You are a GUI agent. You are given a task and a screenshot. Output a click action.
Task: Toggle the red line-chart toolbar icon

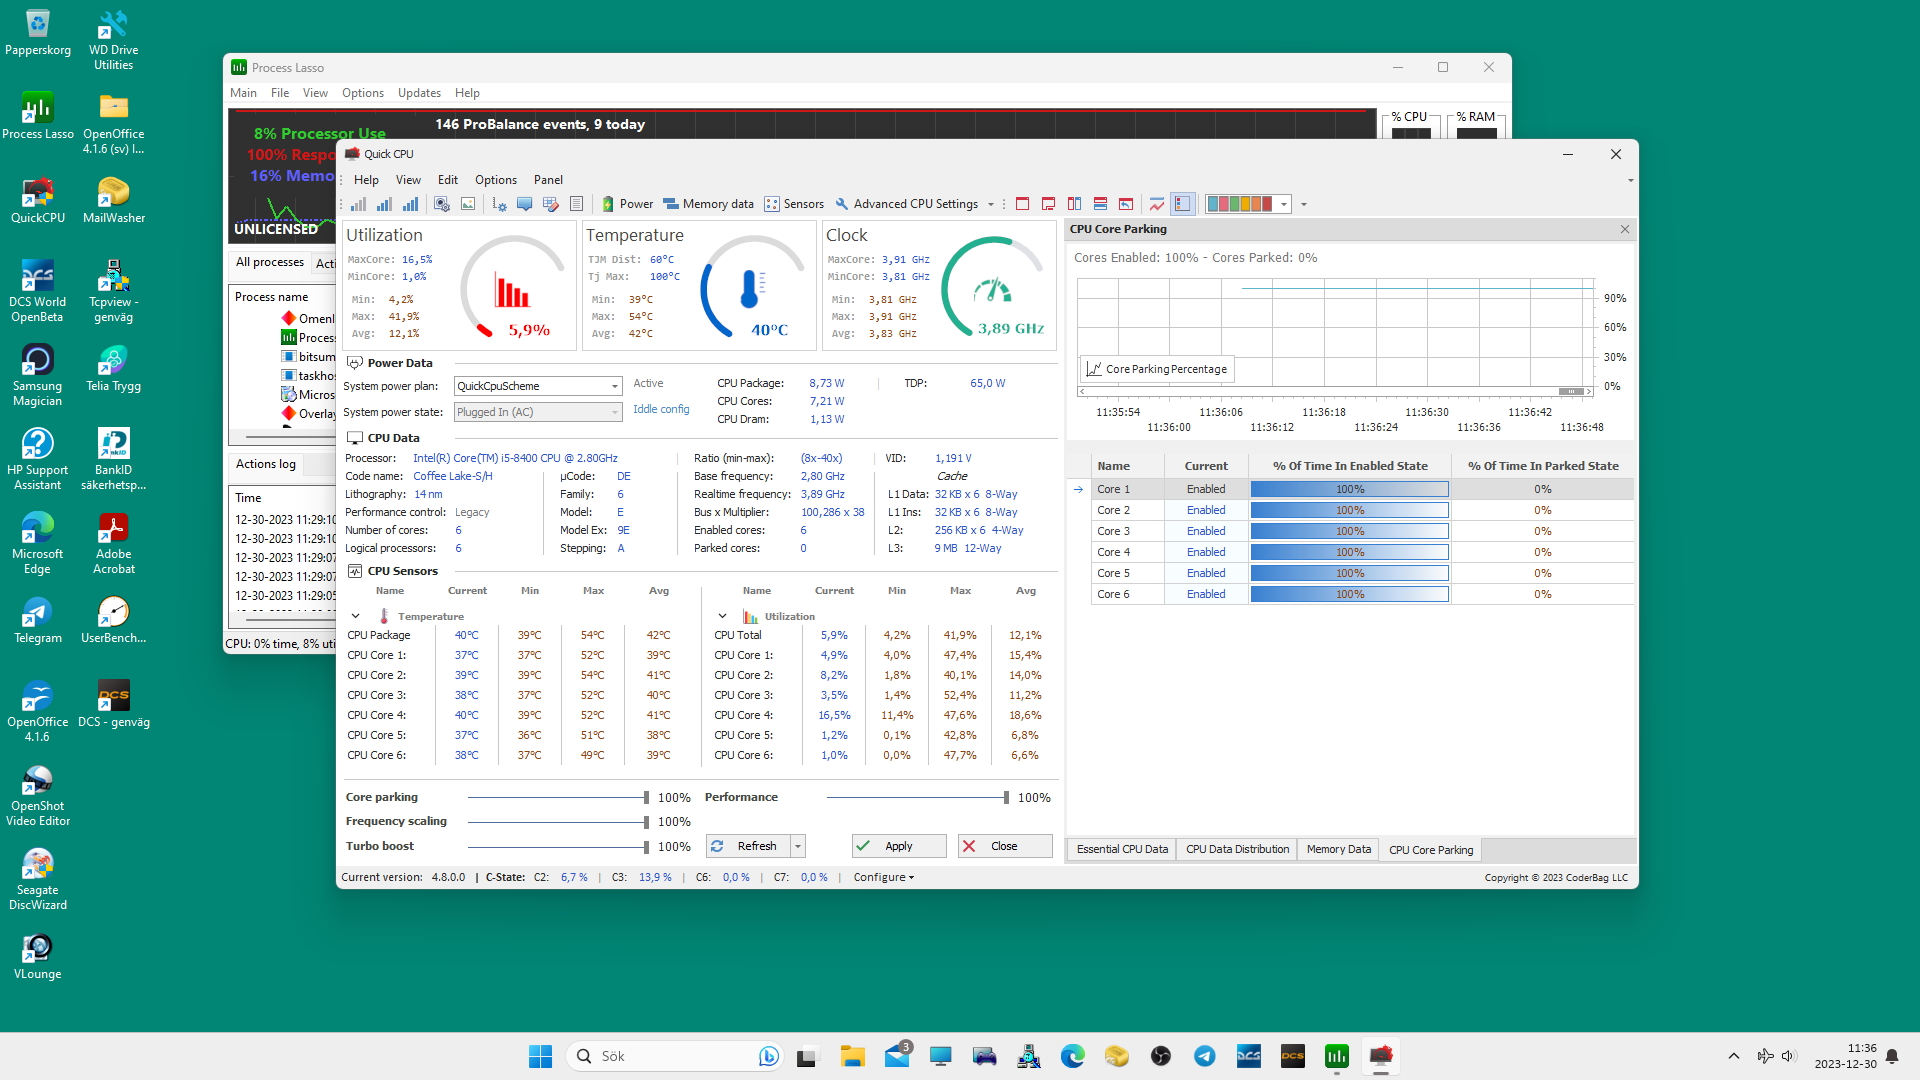[1157, 204]
